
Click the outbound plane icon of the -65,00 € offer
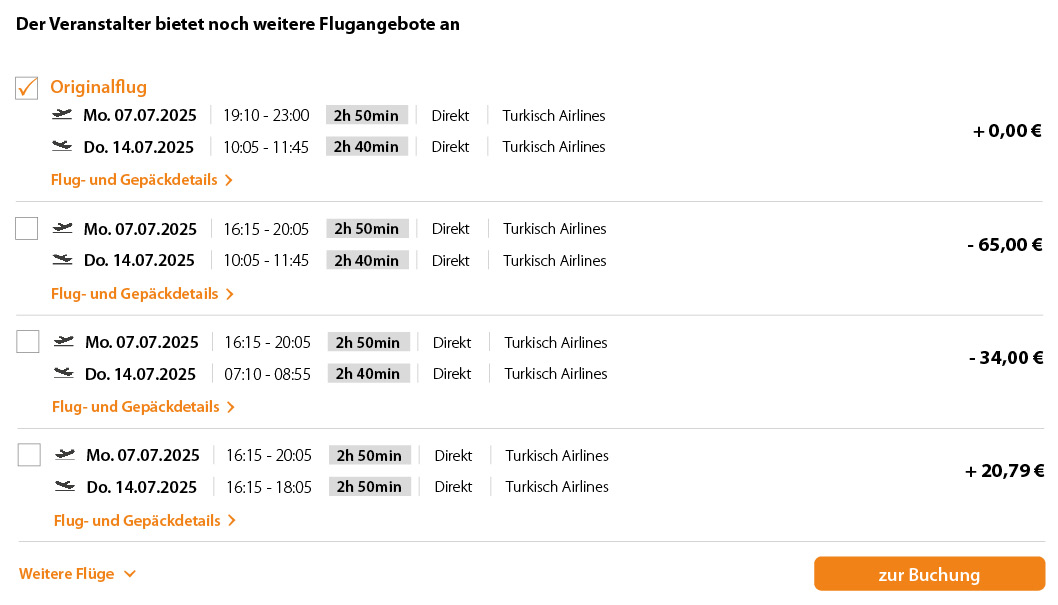tap(63, 228)
